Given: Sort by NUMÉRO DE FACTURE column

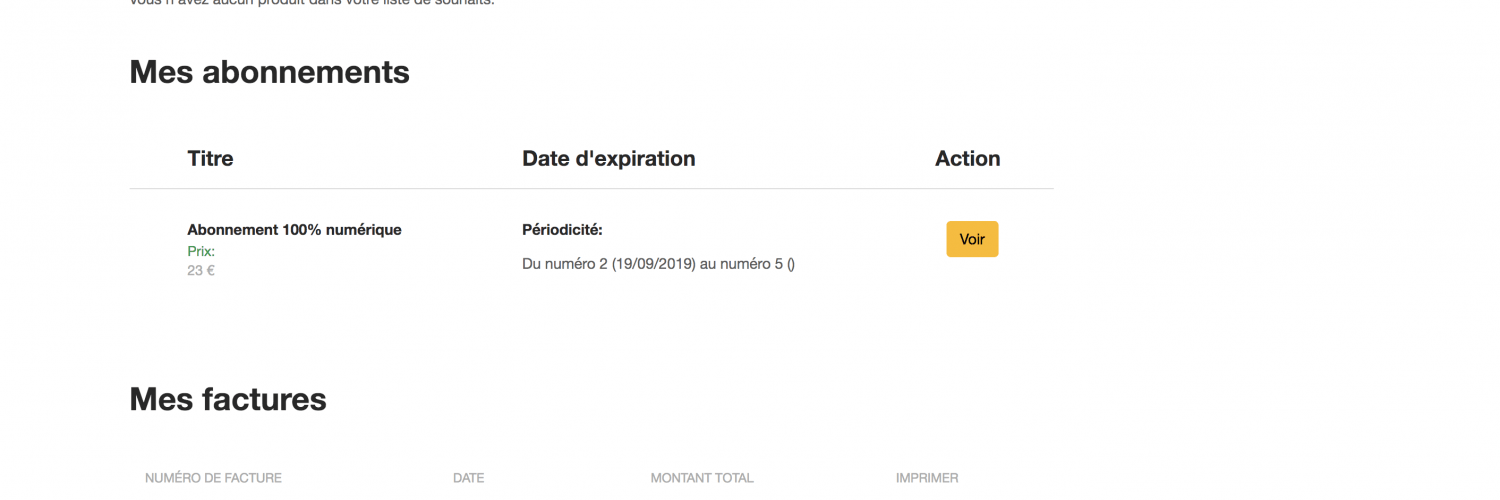Looking at the screenshot, I should [213, 478].
